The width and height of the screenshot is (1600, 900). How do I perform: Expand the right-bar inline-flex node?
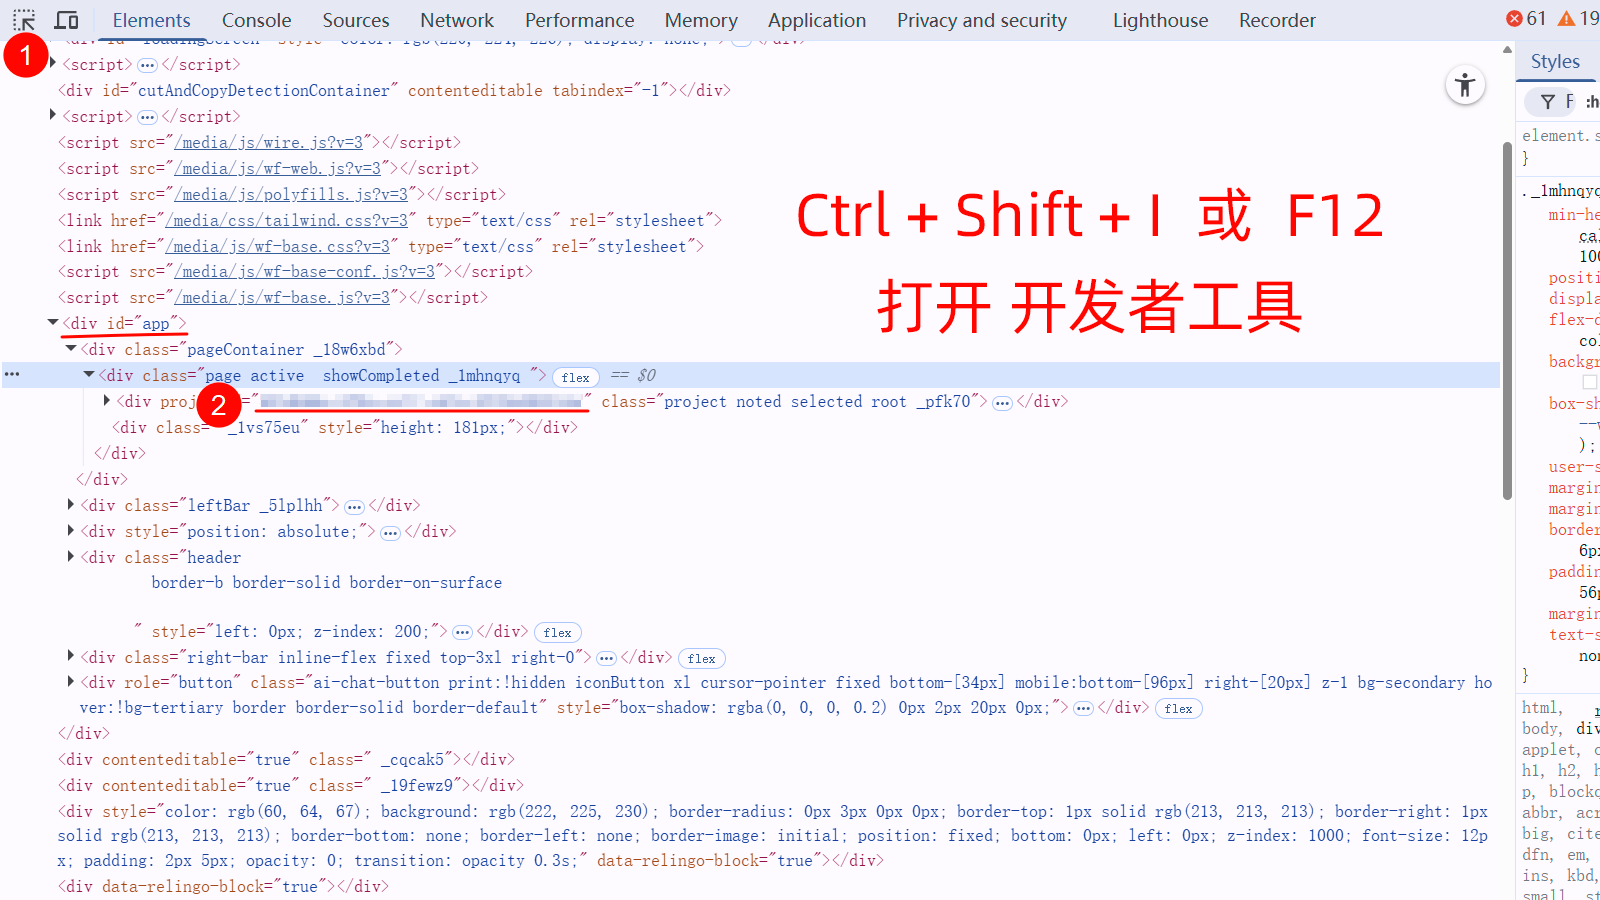71,657
